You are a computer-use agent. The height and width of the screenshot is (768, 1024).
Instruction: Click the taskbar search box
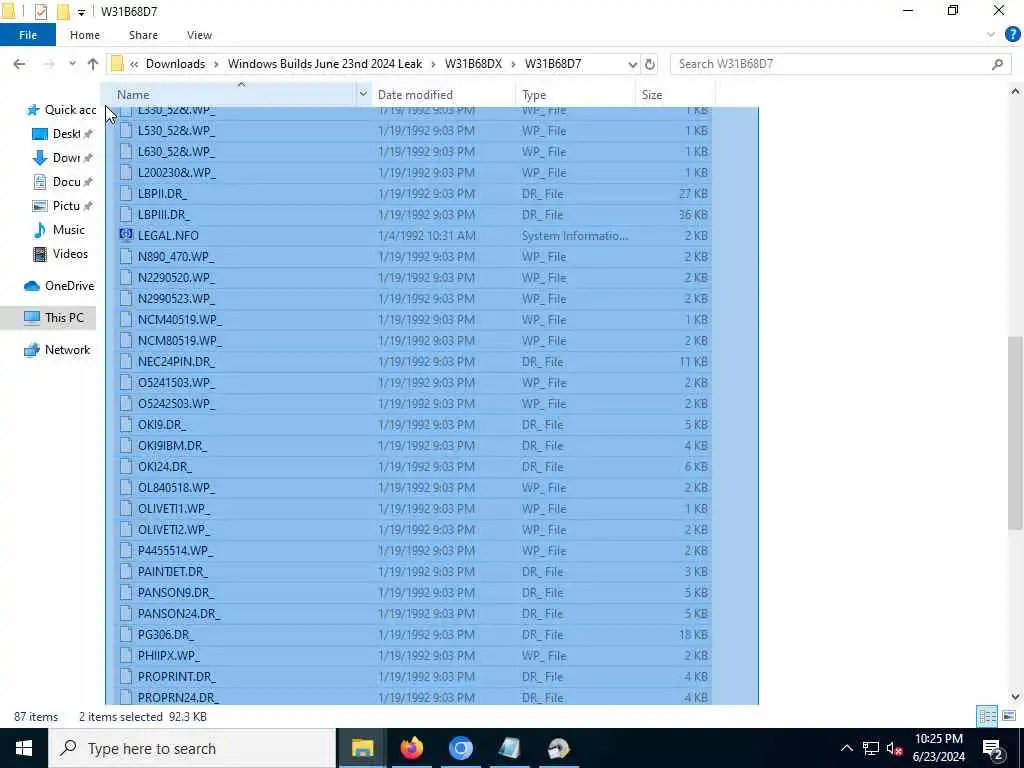(x=192, y=748)
